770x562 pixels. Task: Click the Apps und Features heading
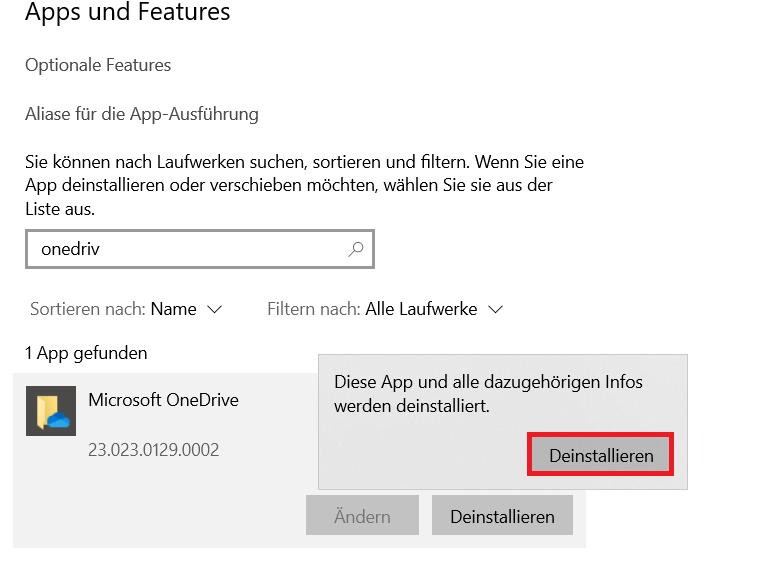point(128,12)
